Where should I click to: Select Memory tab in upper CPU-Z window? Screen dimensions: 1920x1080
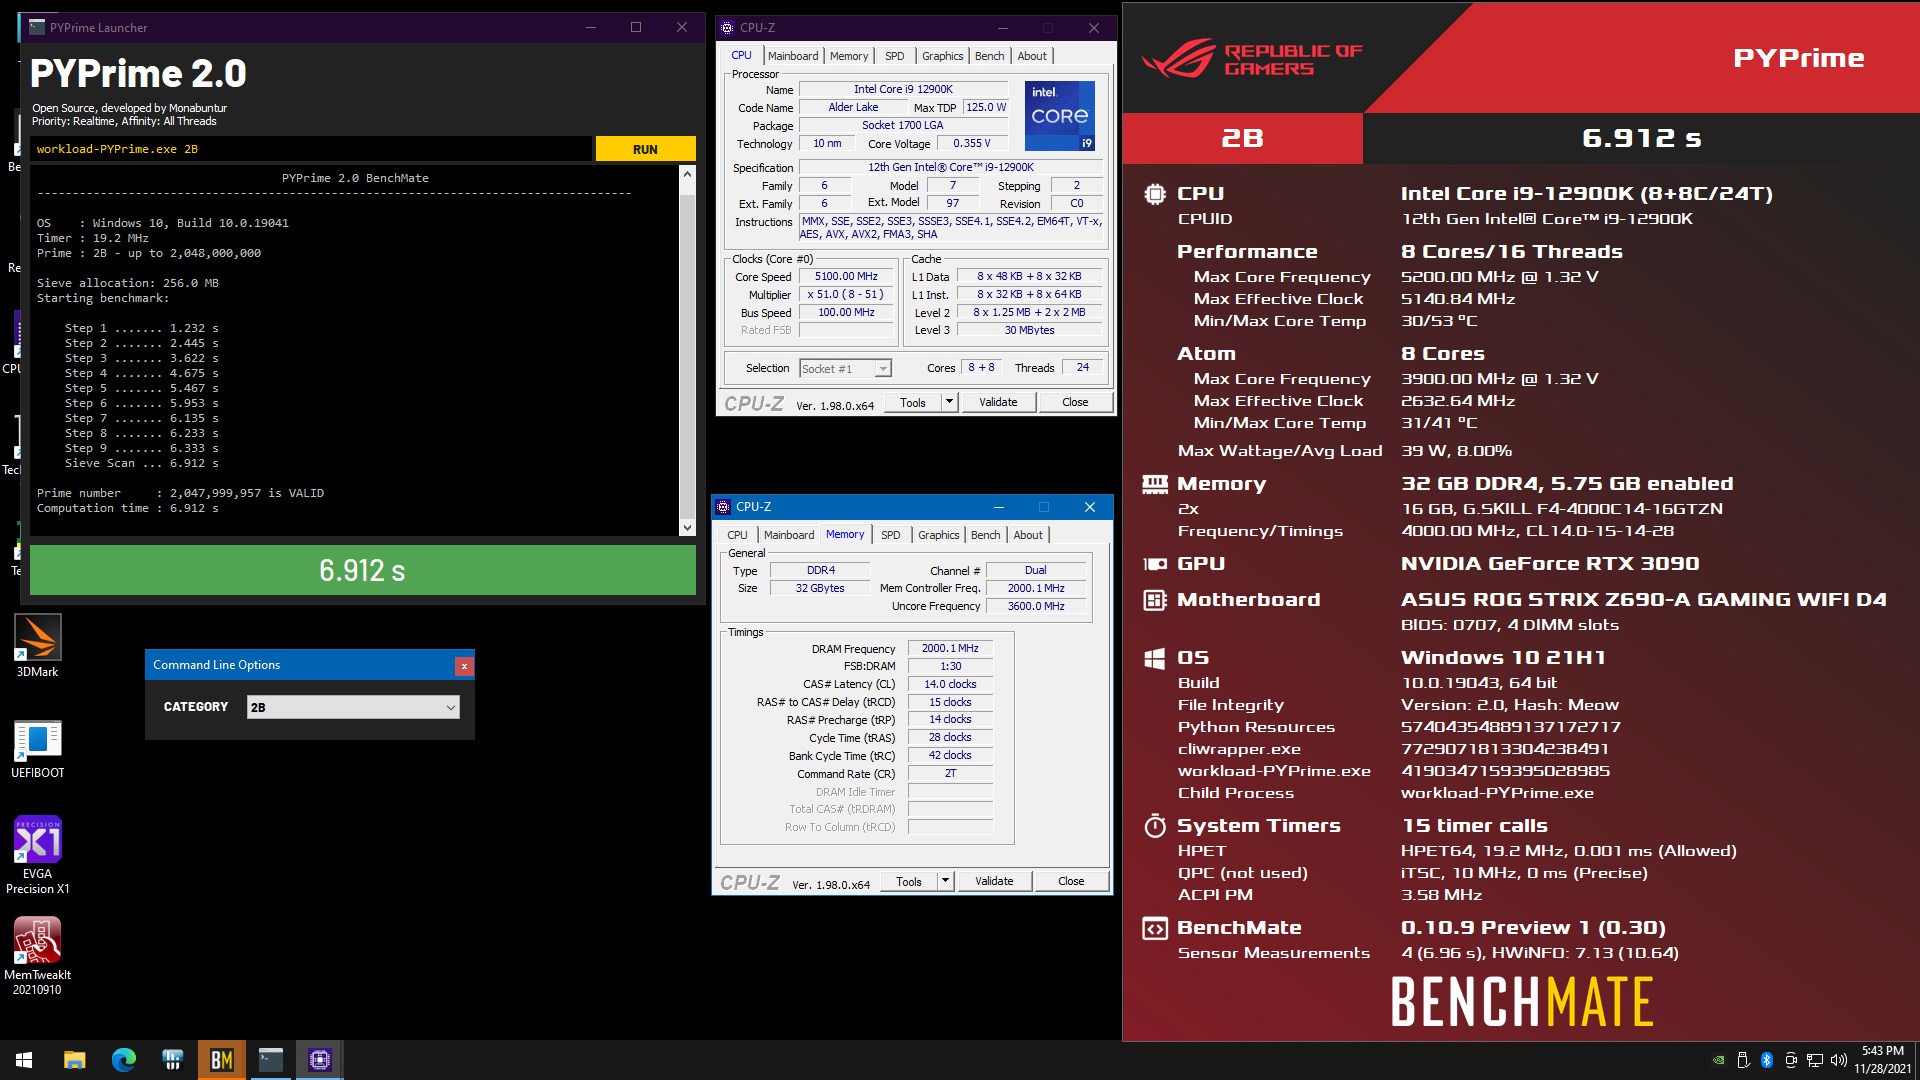click(x=849, y=56)
